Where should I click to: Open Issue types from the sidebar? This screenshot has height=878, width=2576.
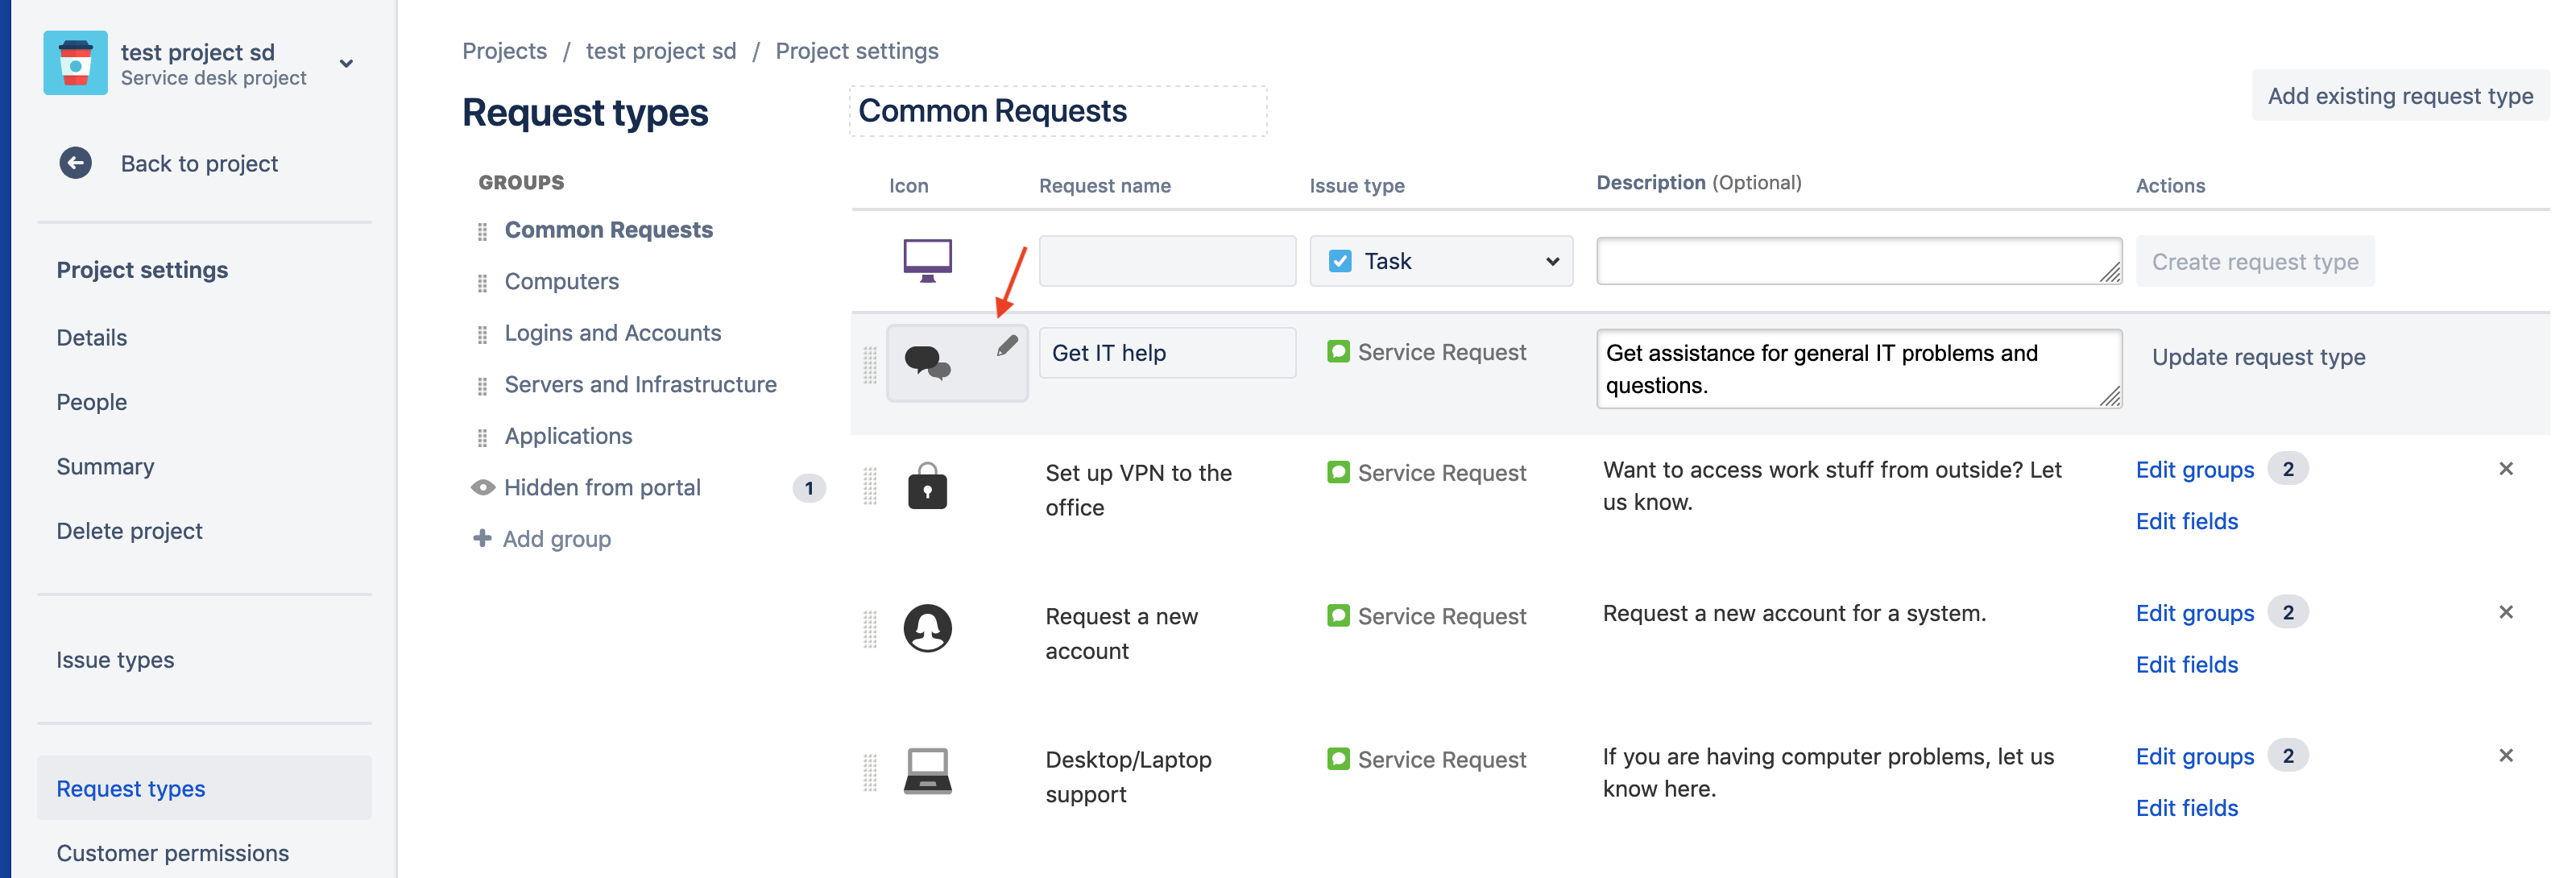(x=115, y=659)
